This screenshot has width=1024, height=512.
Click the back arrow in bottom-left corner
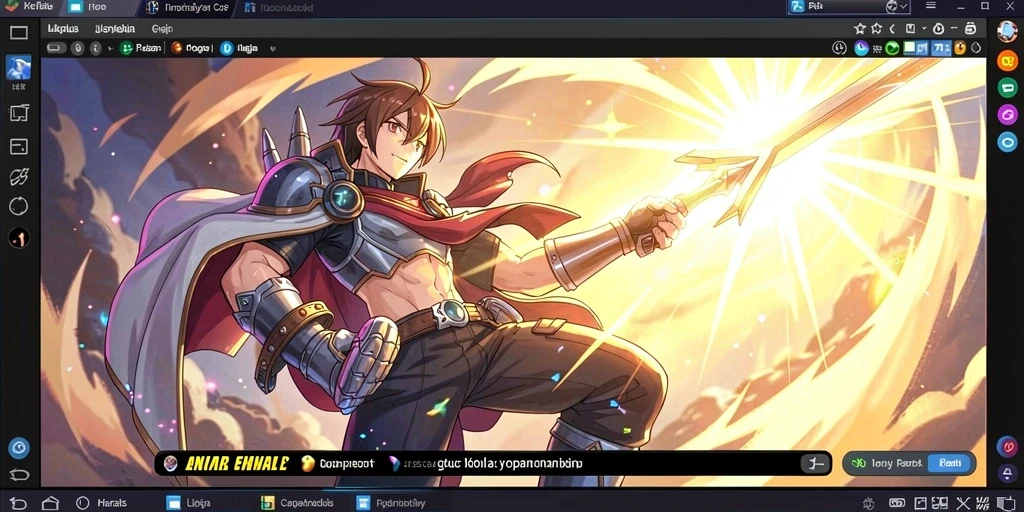tap(18, 503)
